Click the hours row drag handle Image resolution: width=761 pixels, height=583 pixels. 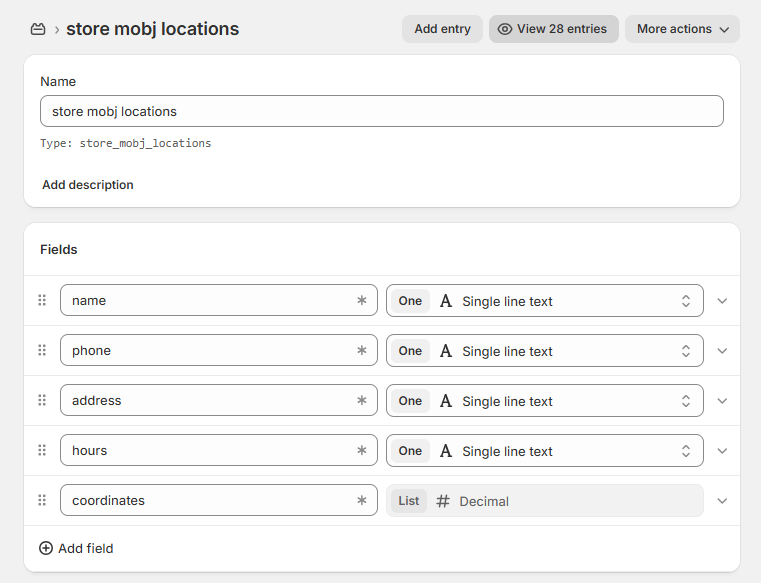[42, 450]
